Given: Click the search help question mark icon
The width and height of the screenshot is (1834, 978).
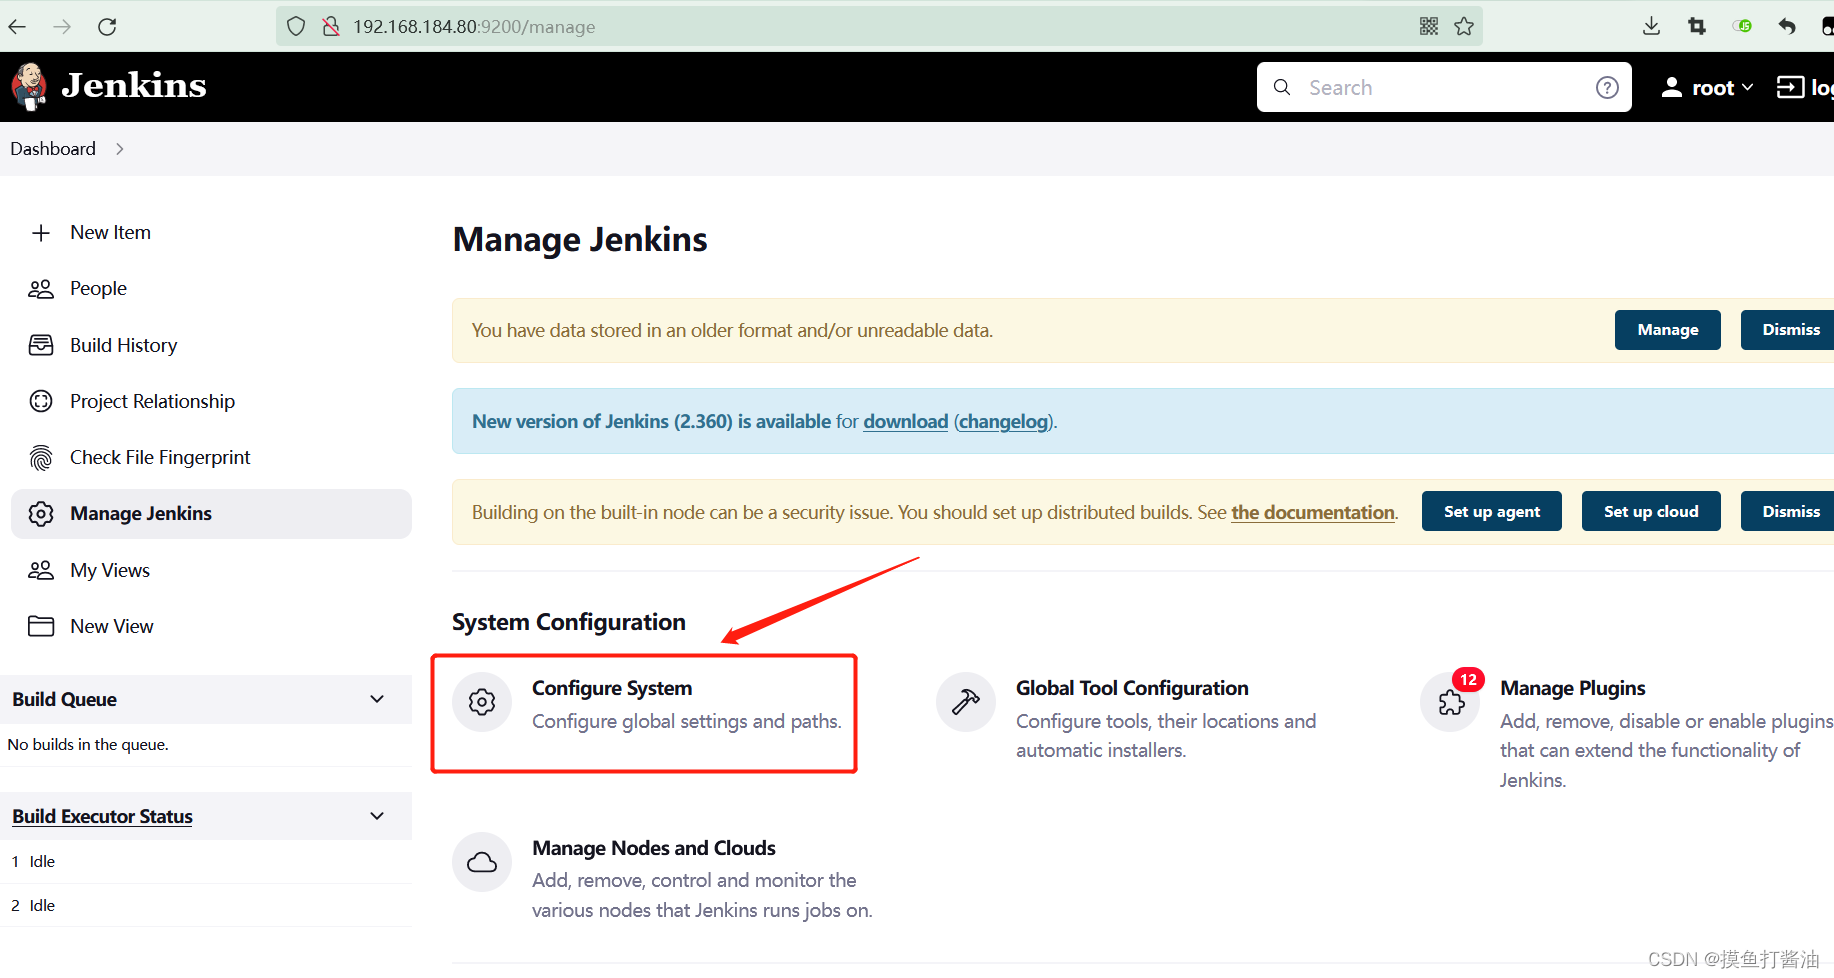Looking at the screenshot, I should click(x=1607, y=88).
